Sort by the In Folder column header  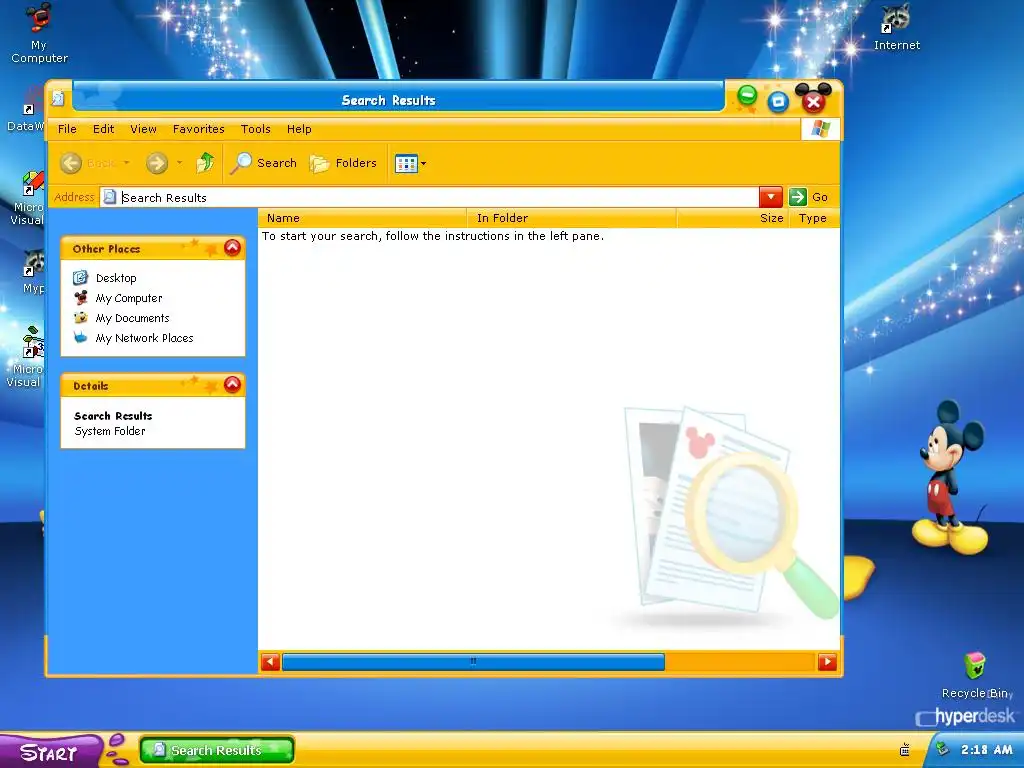click(x=571, y=218)
